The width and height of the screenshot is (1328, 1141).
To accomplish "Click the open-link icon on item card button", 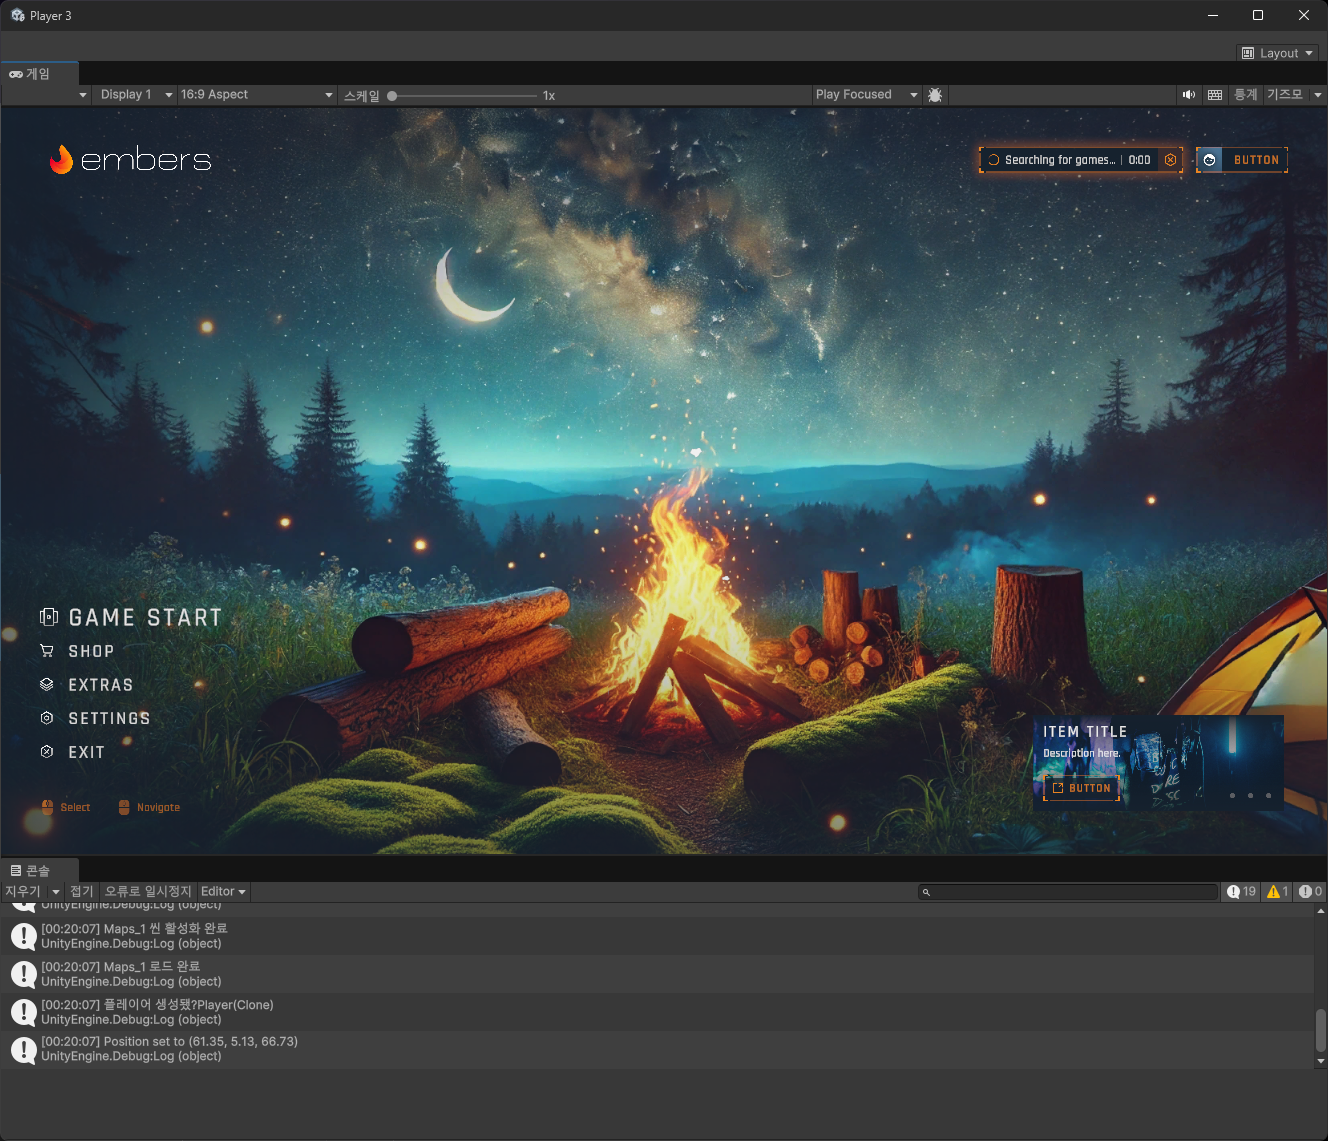I will 1058,788.
